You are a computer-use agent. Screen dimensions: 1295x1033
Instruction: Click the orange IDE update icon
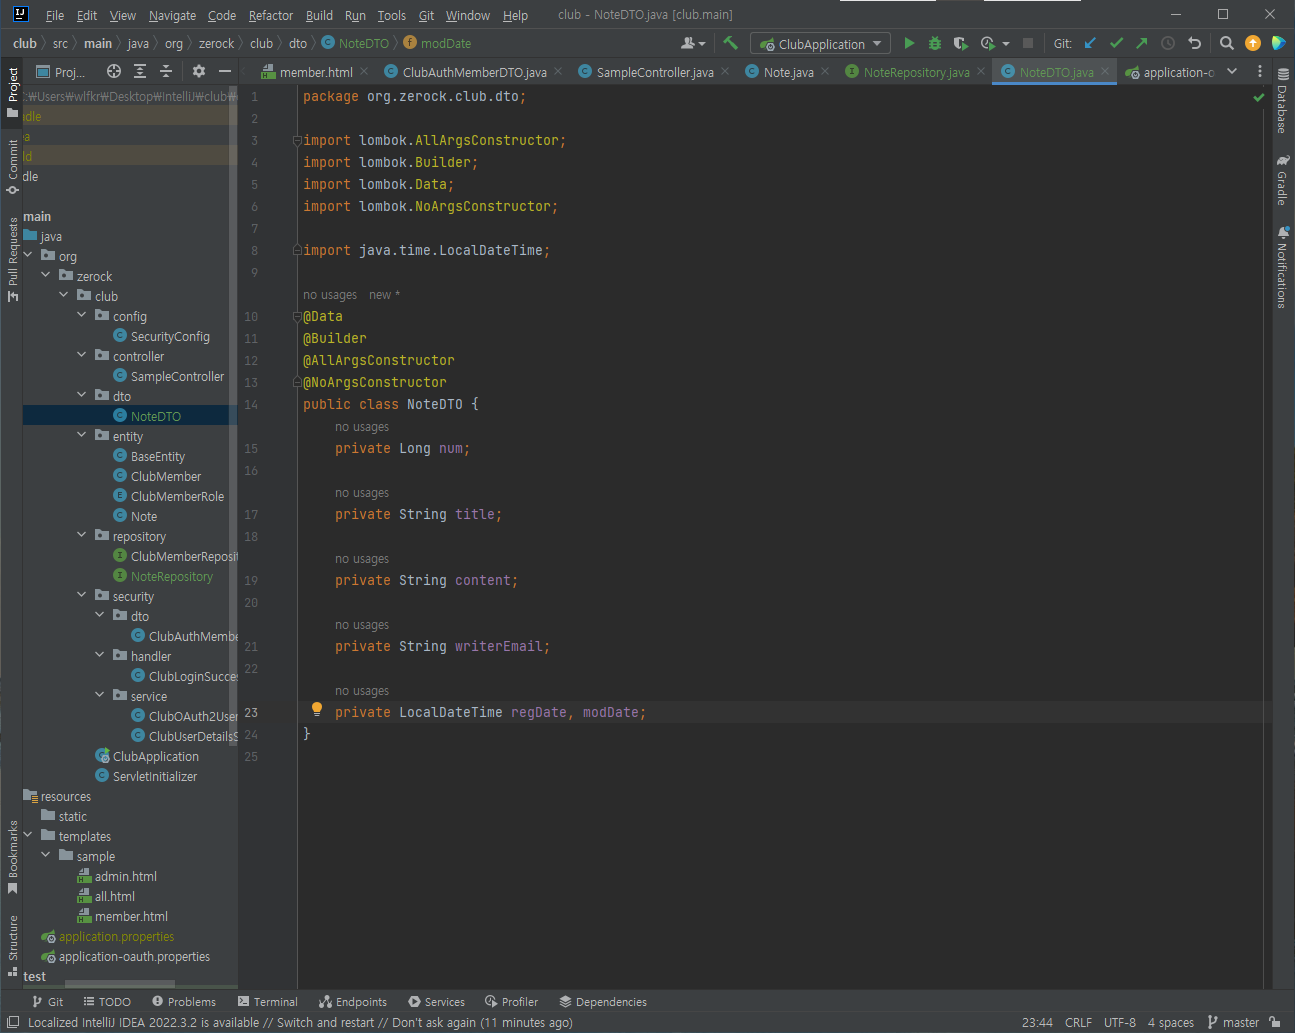pyautogui.click(x=1253, y=43)
